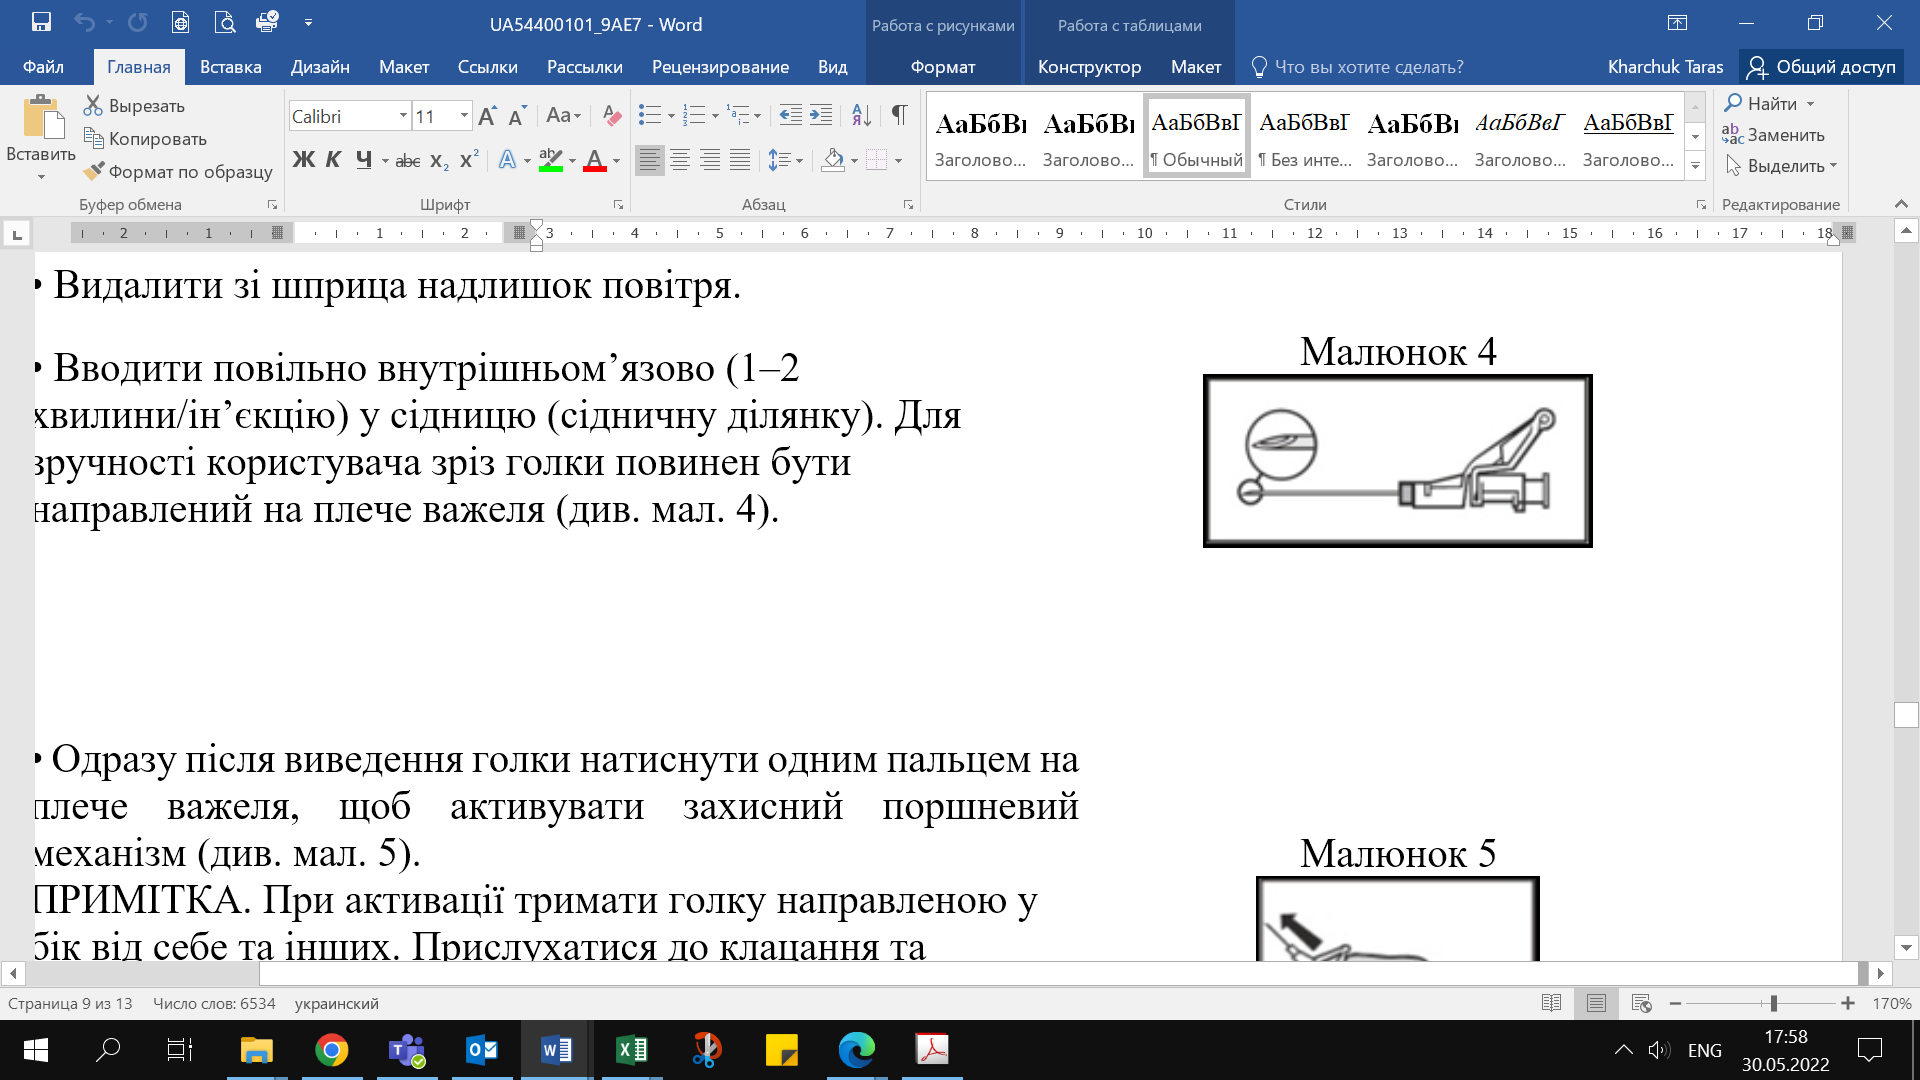Toggle underline (Ч) formatting
The width and height of the screenshot is (1920, 1080).
point(364,160)
